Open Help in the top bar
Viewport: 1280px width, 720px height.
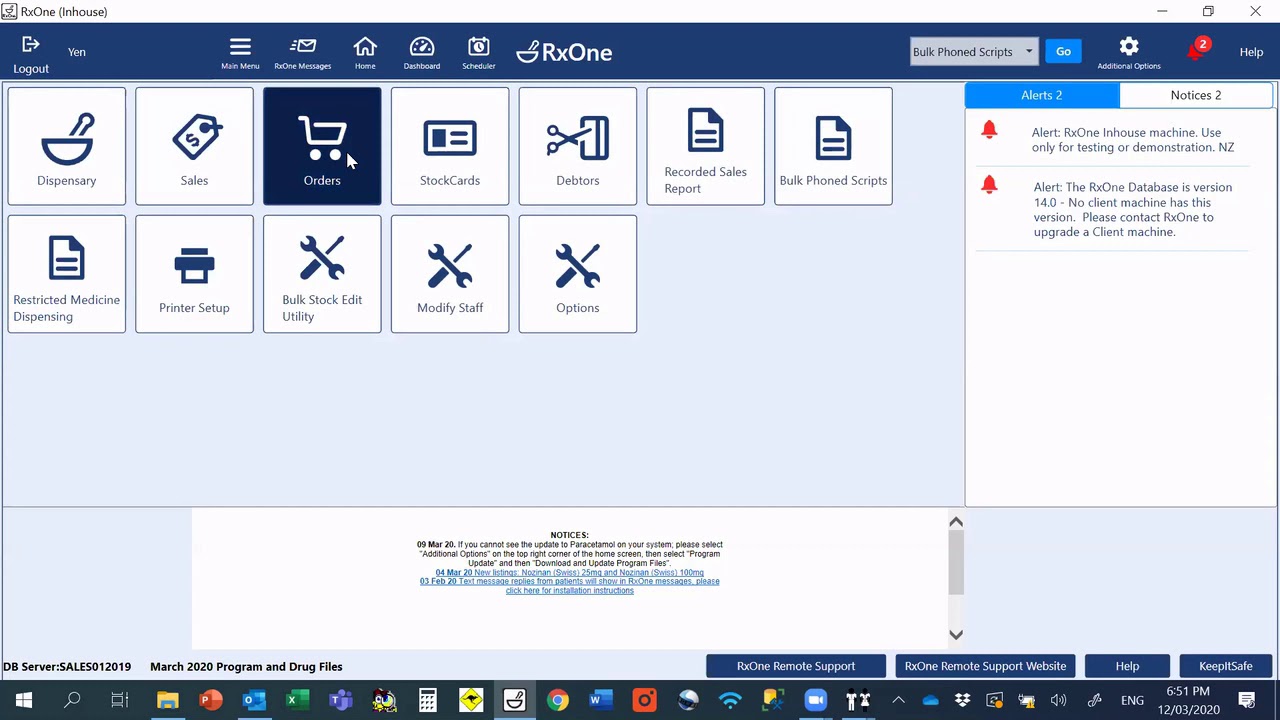click(x=1251, y=52)
